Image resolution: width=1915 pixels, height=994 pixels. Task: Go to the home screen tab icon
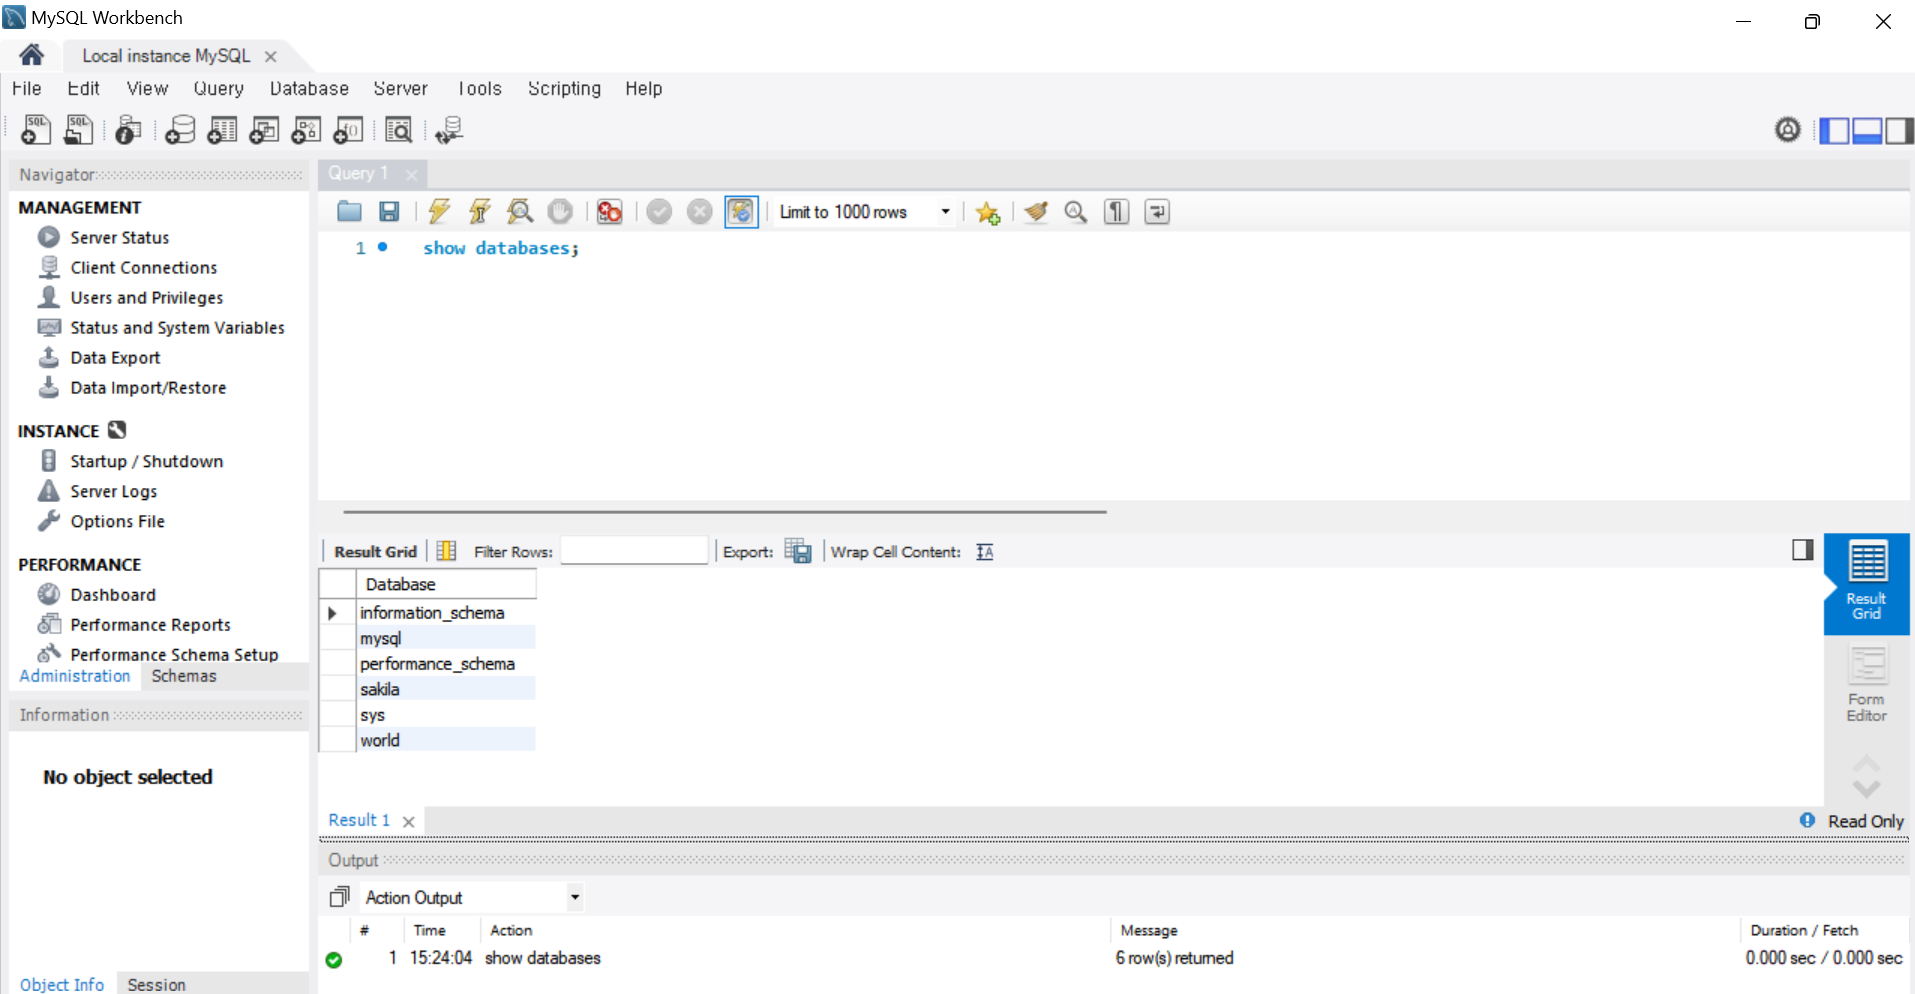point(32,55)
